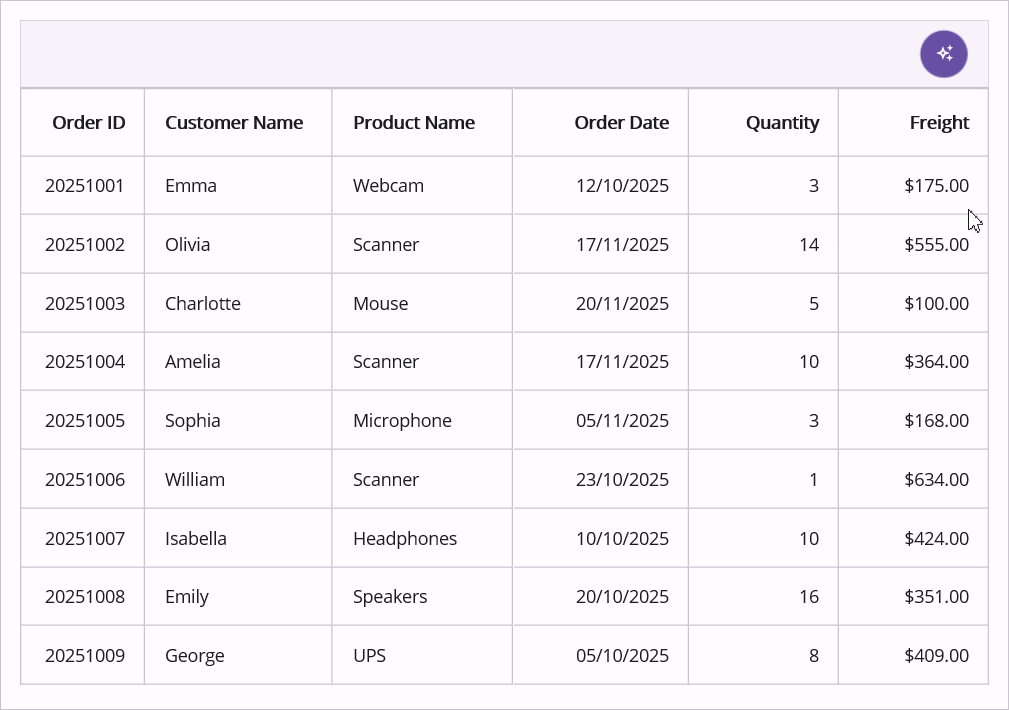The height and width of the screenshot is (710, 1009).
Task: Click Amelia's freight value $364.00
Action: click(x=936, y=362)
